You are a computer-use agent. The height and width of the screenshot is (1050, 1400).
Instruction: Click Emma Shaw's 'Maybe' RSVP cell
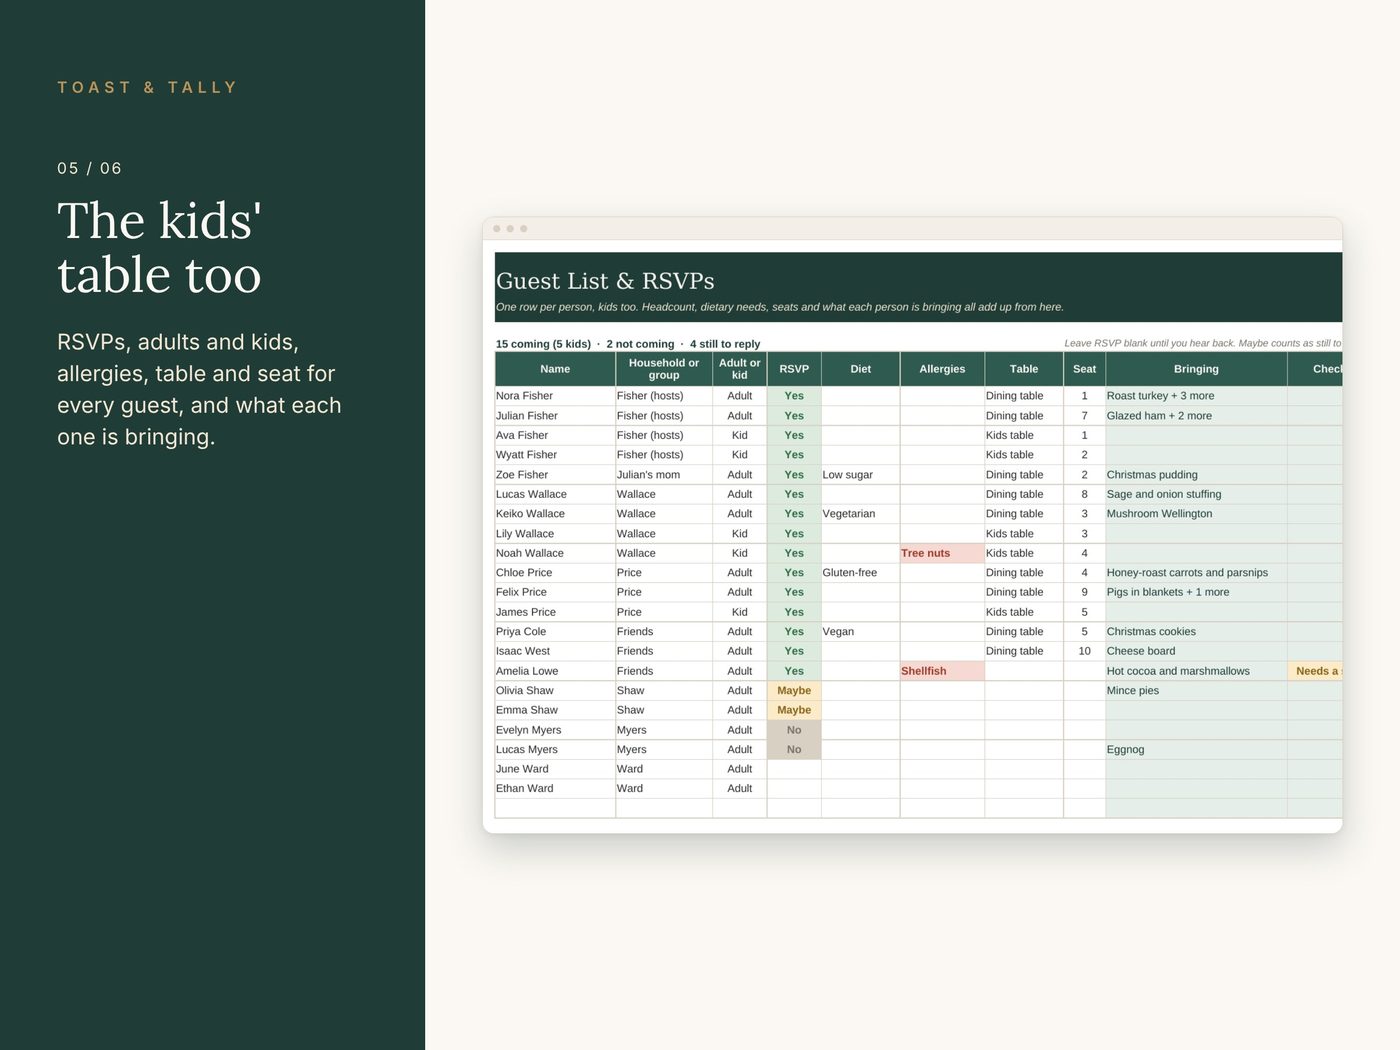point(794,710)
